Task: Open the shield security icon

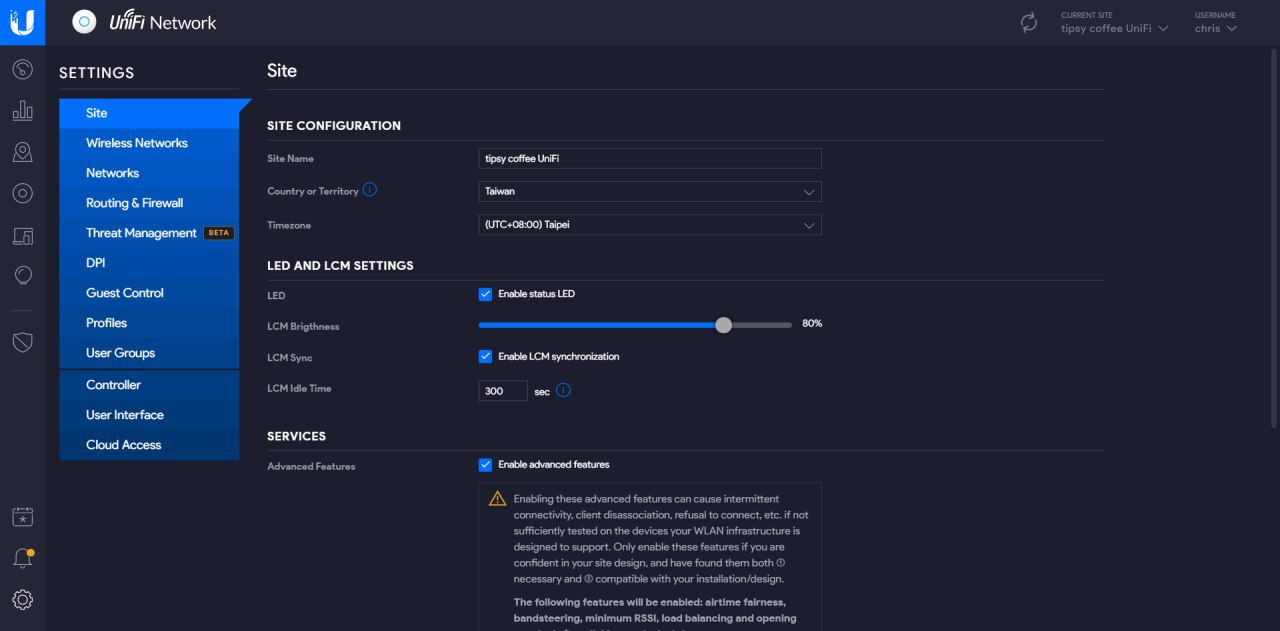Action: (22, 342)
